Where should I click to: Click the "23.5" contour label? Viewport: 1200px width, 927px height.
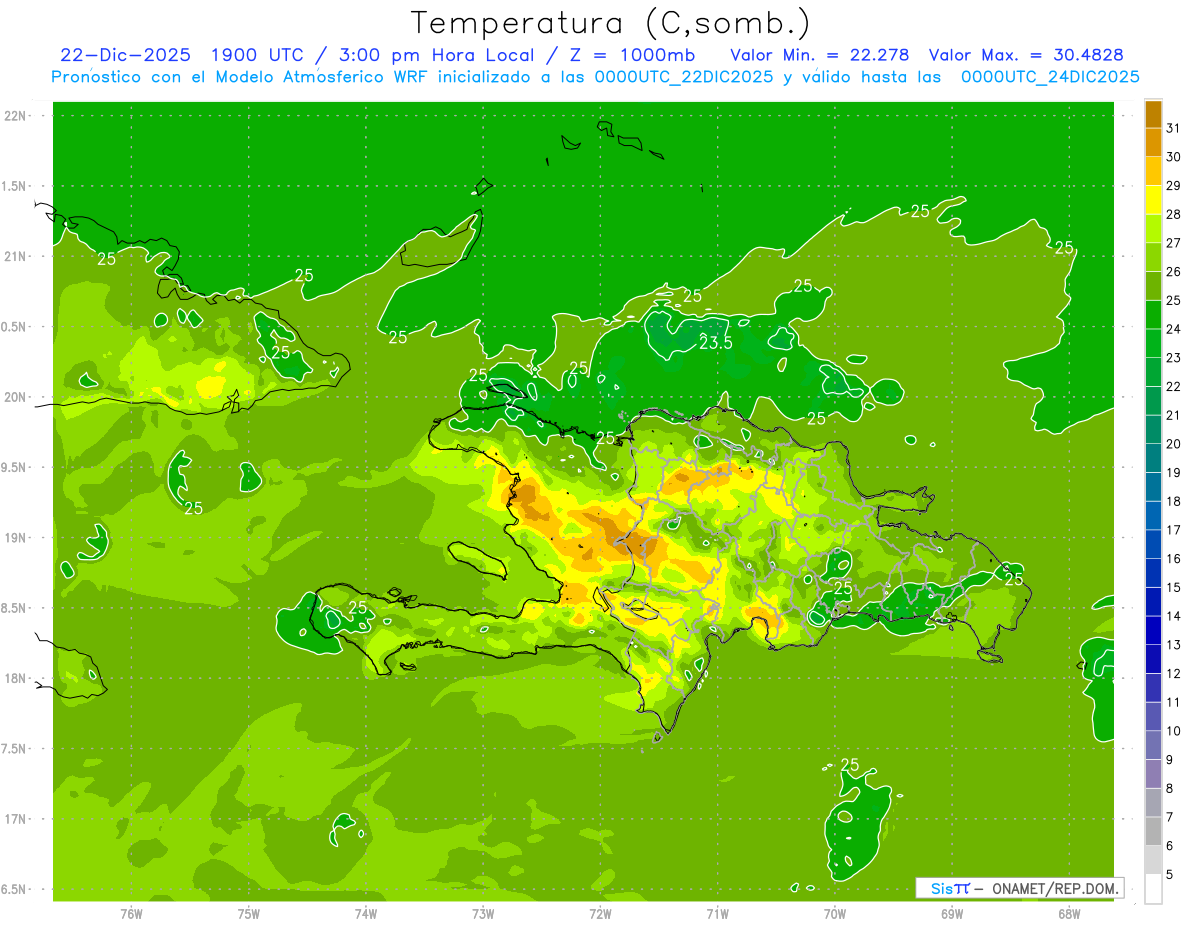(716, 342)
